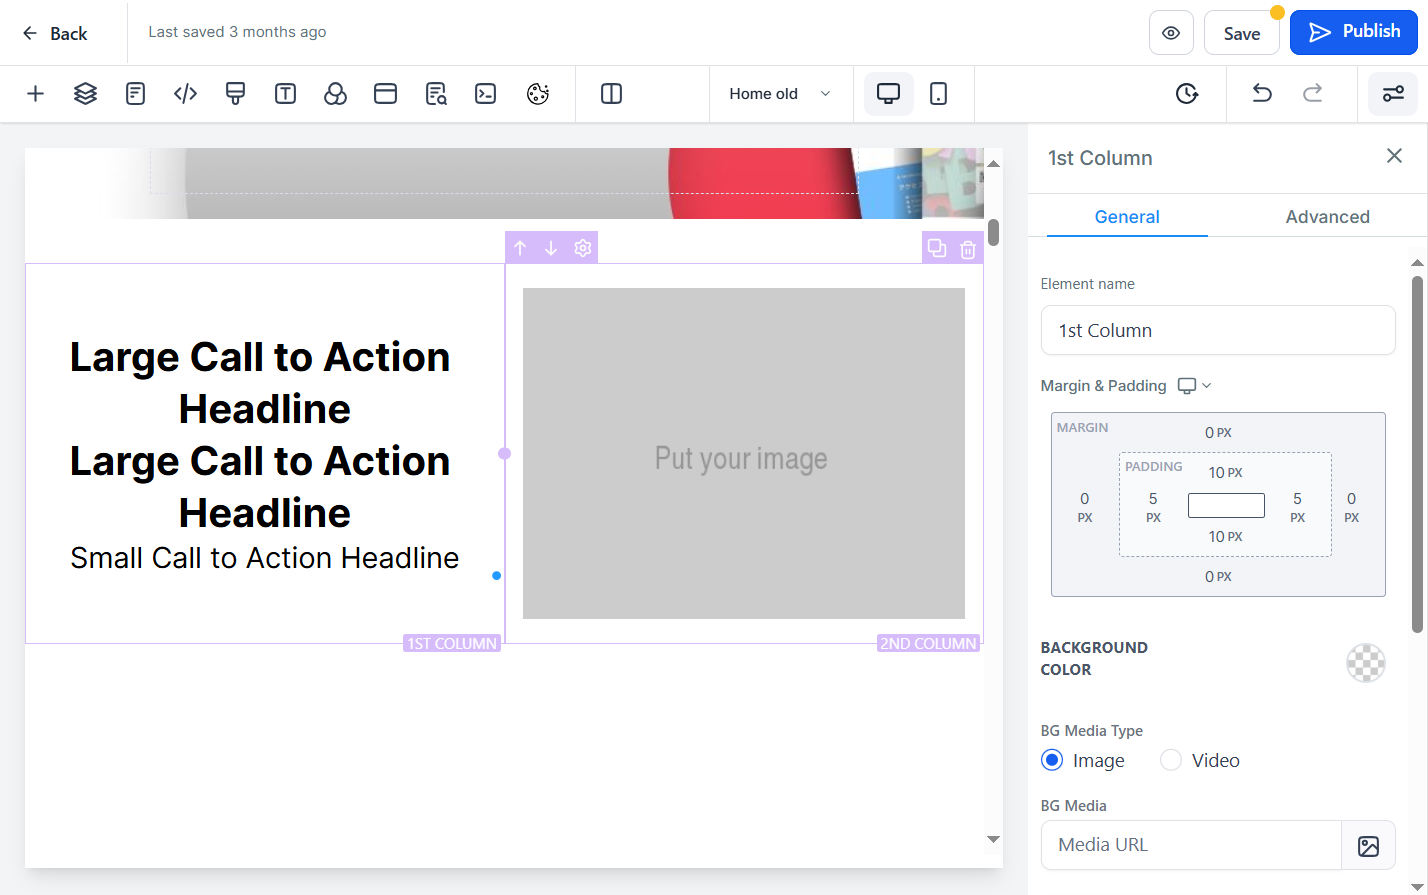Open the cookie settings icon

pos(538,94)
